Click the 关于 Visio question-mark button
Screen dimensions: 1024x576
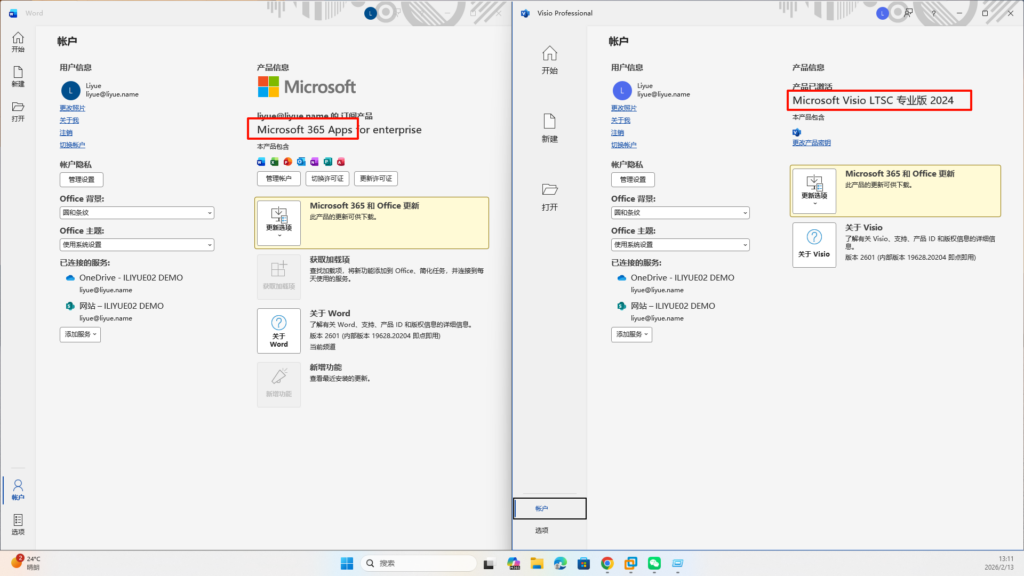(x=813, y=244)
